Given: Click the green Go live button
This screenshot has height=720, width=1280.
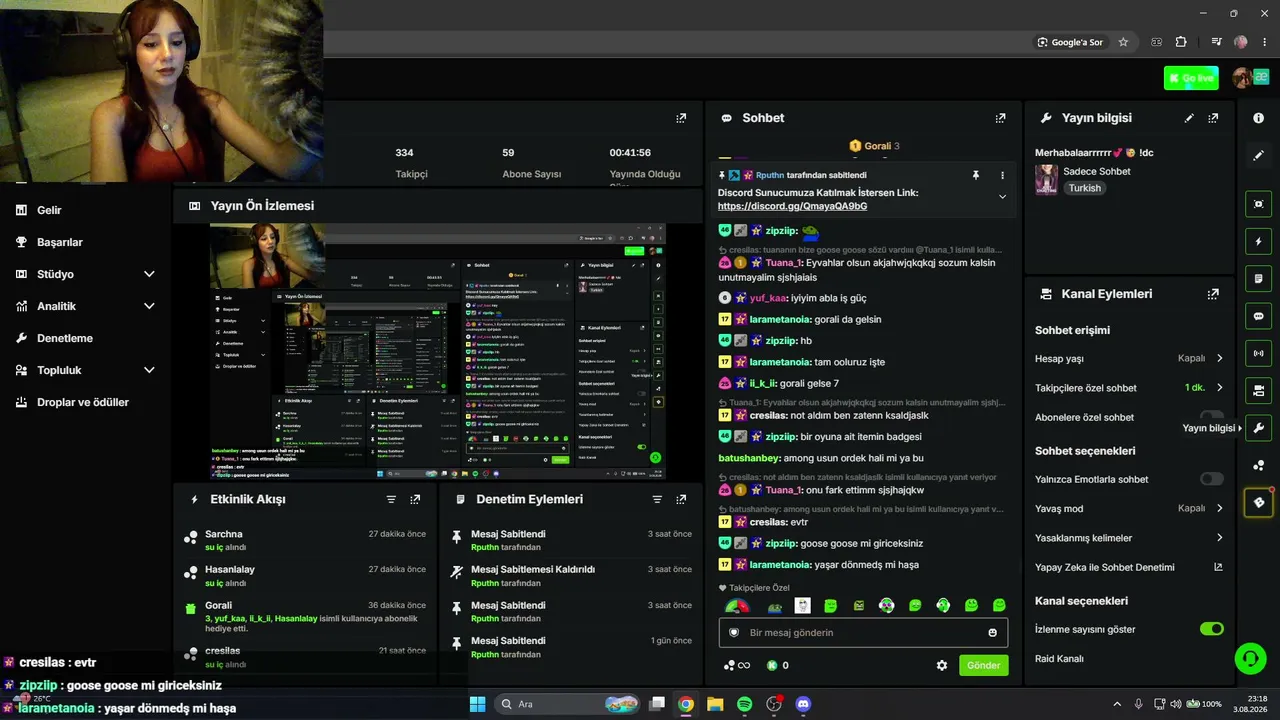Looking at the screenshot, I should click(1191, 78).
